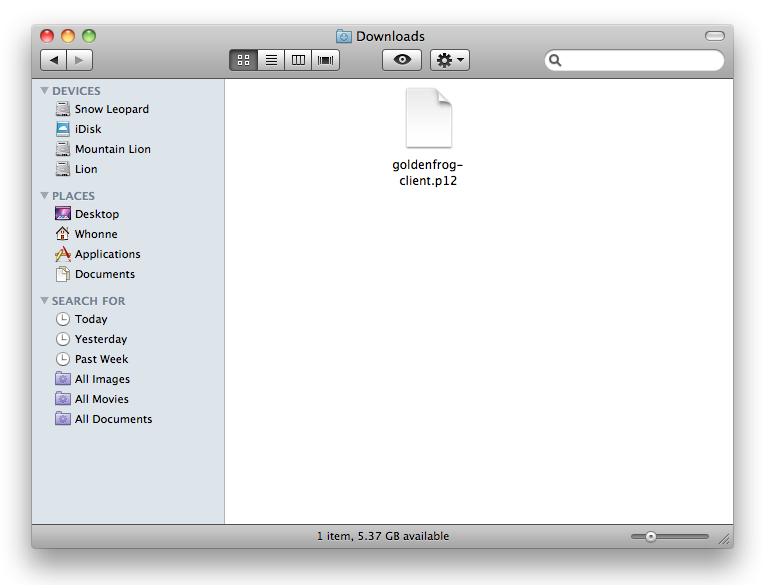
Task: Open the Desktop icon in Places
Action: (x=63, y=213)
